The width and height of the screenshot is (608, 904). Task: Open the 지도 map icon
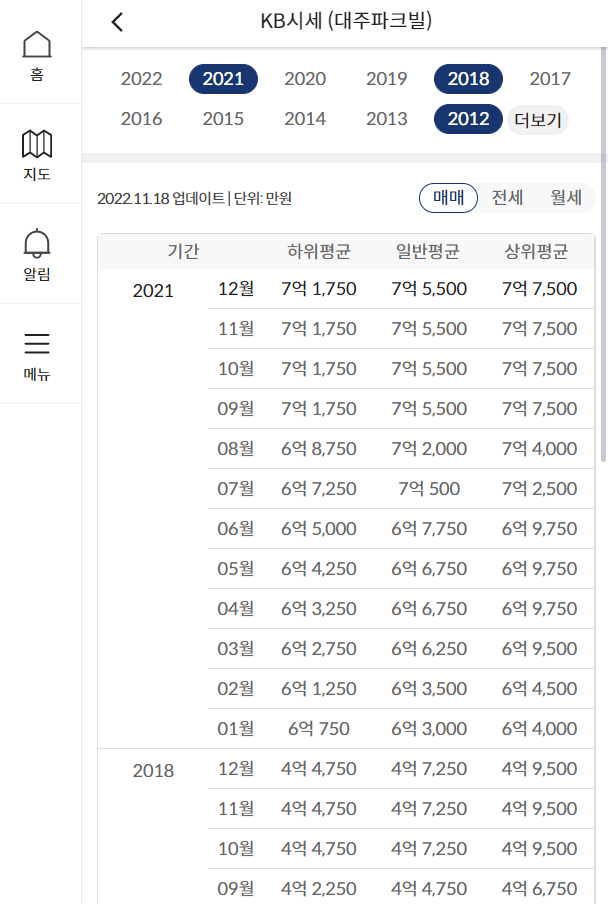(39, 150)
